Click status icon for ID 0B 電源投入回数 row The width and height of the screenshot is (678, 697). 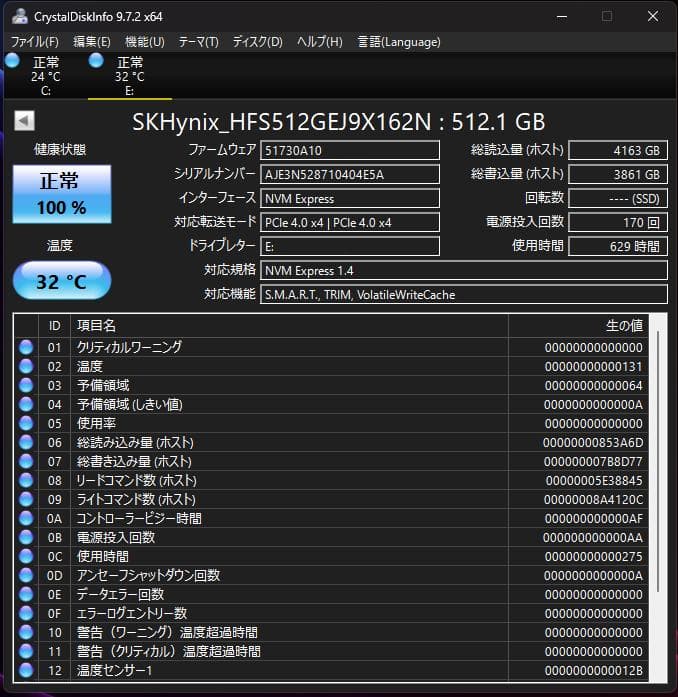pos(26,537)
